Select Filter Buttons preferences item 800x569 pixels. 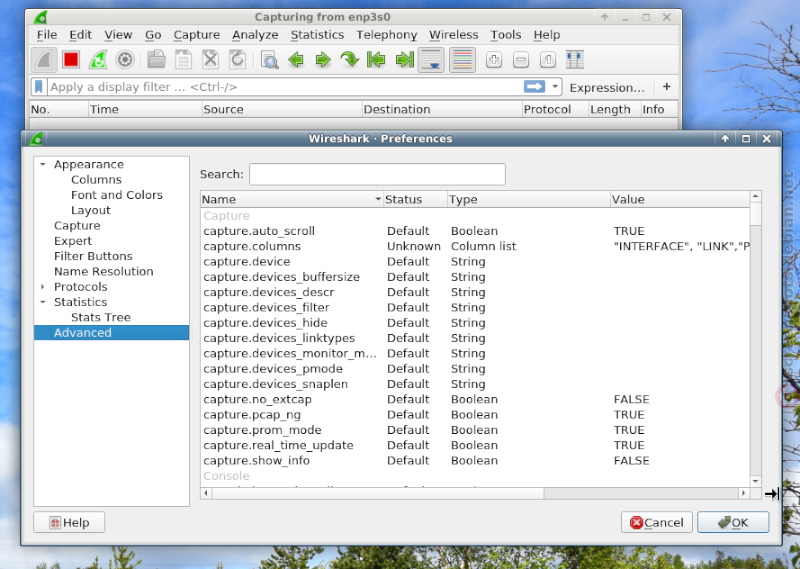93,256
